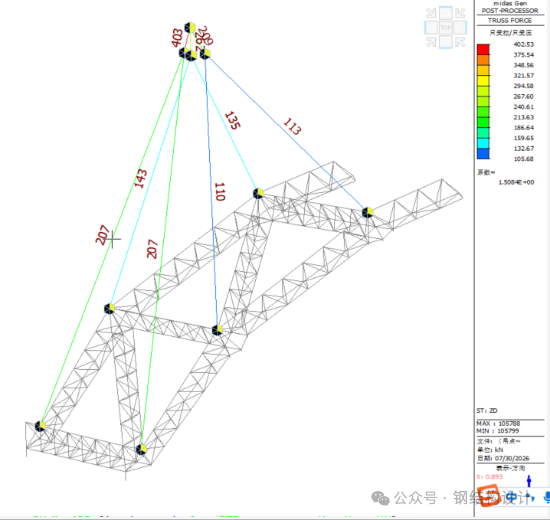Click the lower-left diagonal arrow of view navigator

(x=431, y=42)
